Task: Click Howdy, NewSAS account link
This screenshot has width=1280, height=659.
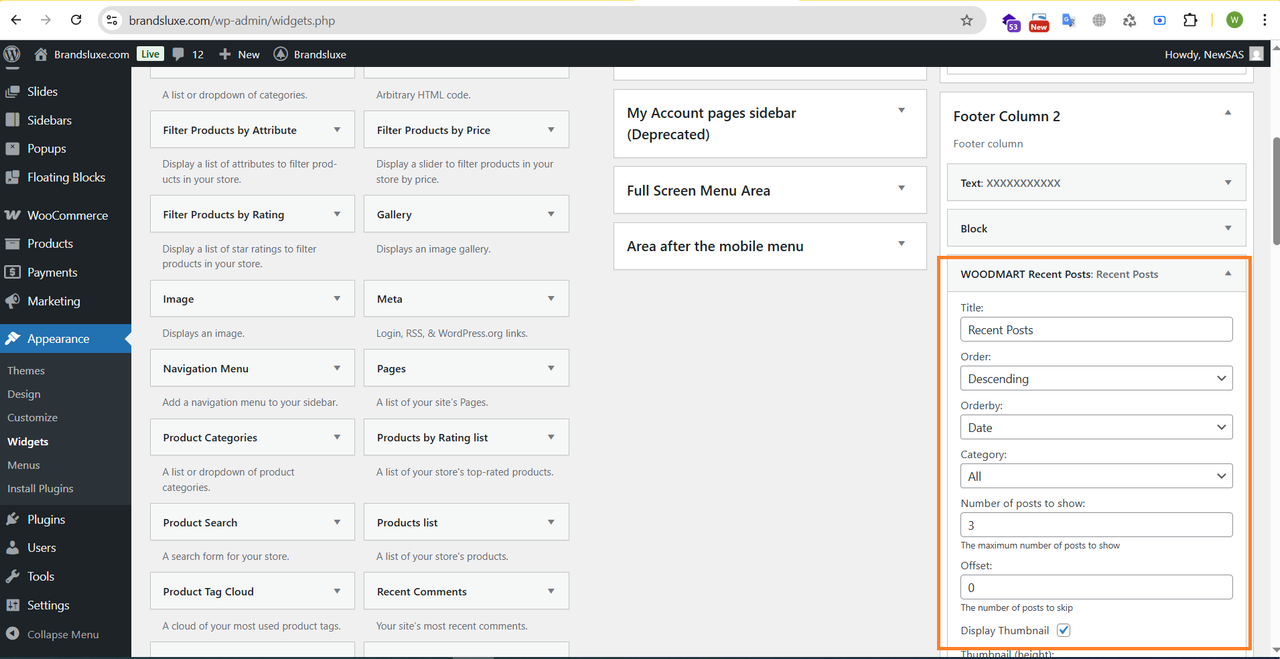Action: (1214, 54)
